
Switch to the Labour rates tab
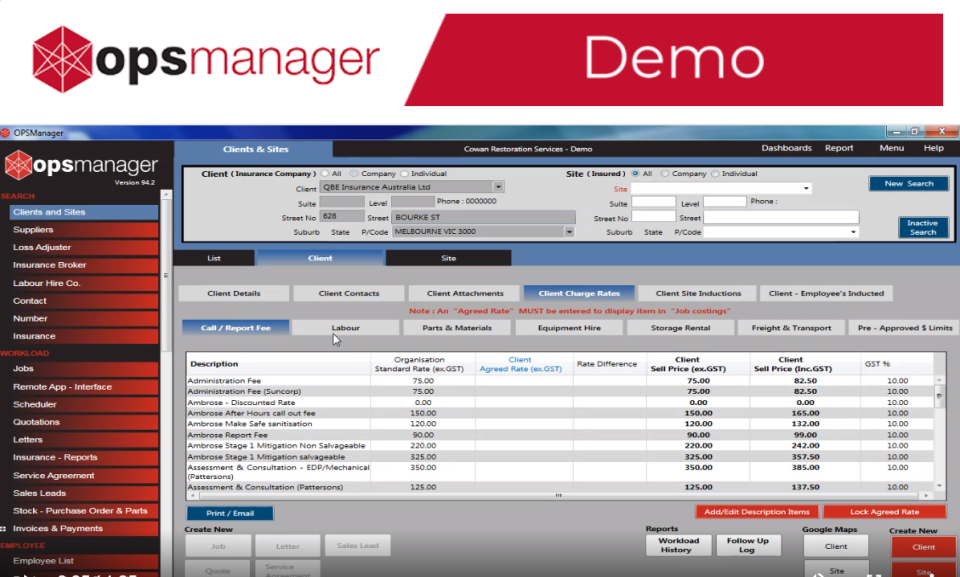(345, 326)
